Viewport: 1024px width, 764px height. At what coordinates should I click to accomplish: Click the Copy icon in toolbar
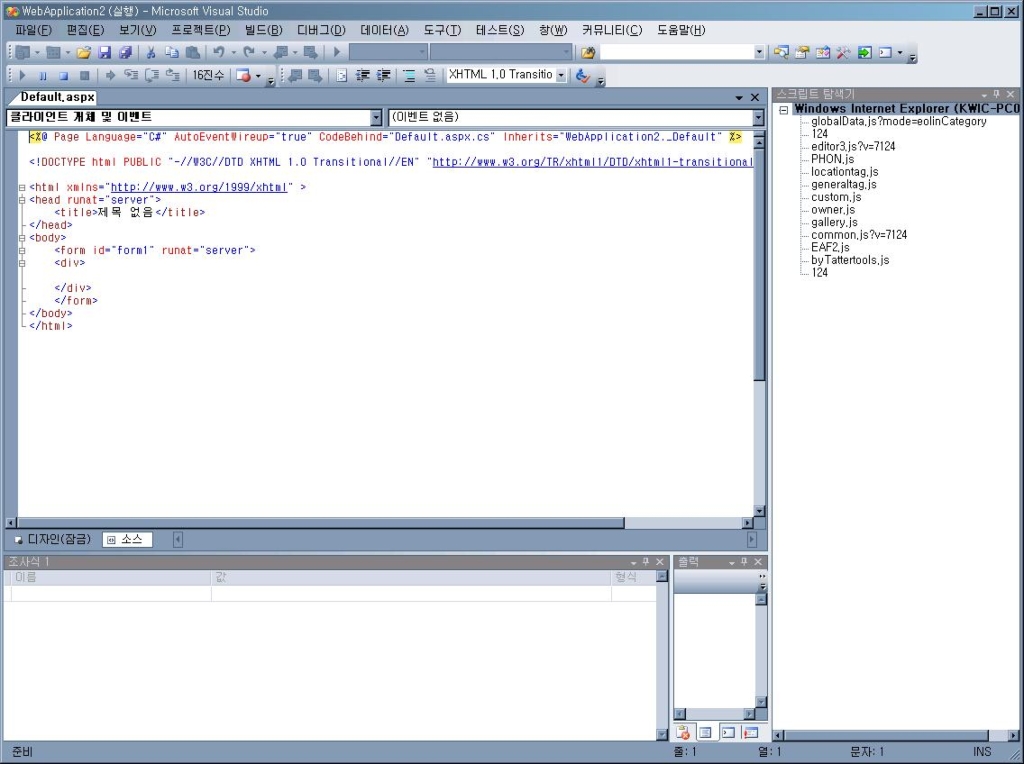tap(172, 52)
